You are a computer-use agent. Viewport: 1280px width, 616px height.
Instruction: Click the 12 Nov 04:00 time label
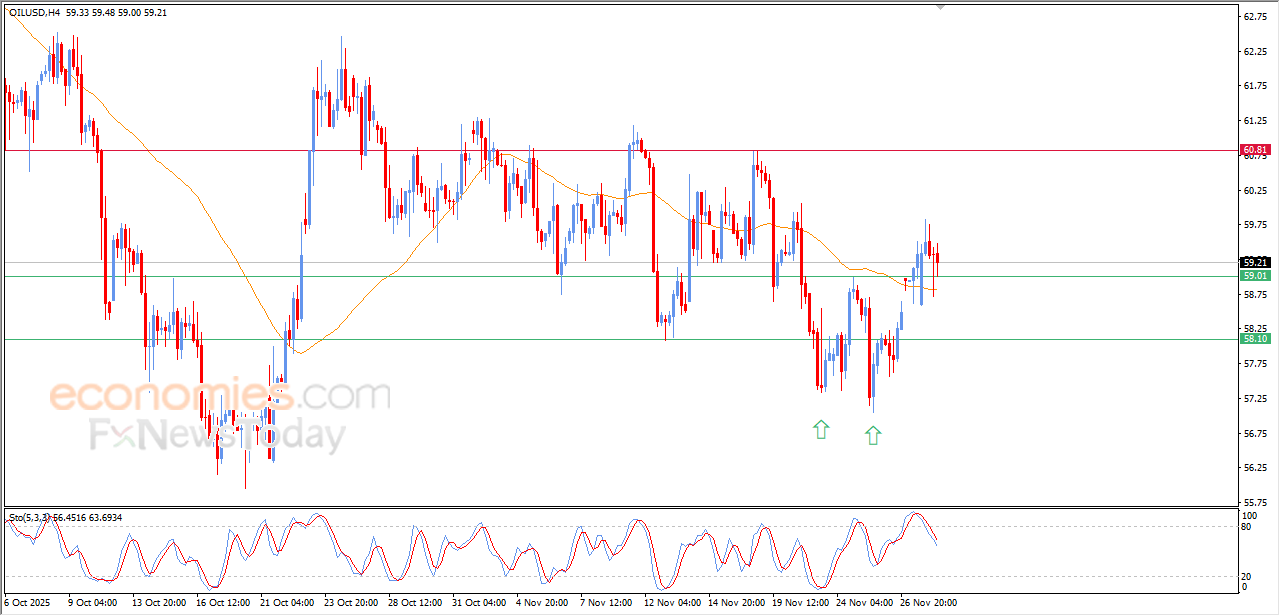(671, 603)
